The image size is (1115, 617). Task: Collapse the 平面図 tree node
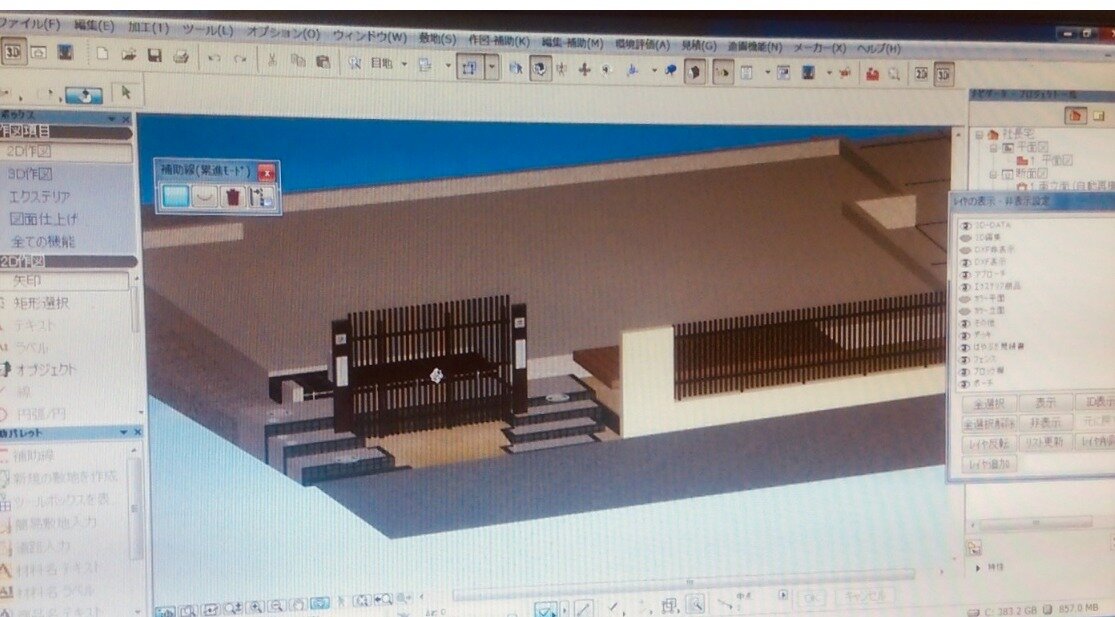(996, 147)
